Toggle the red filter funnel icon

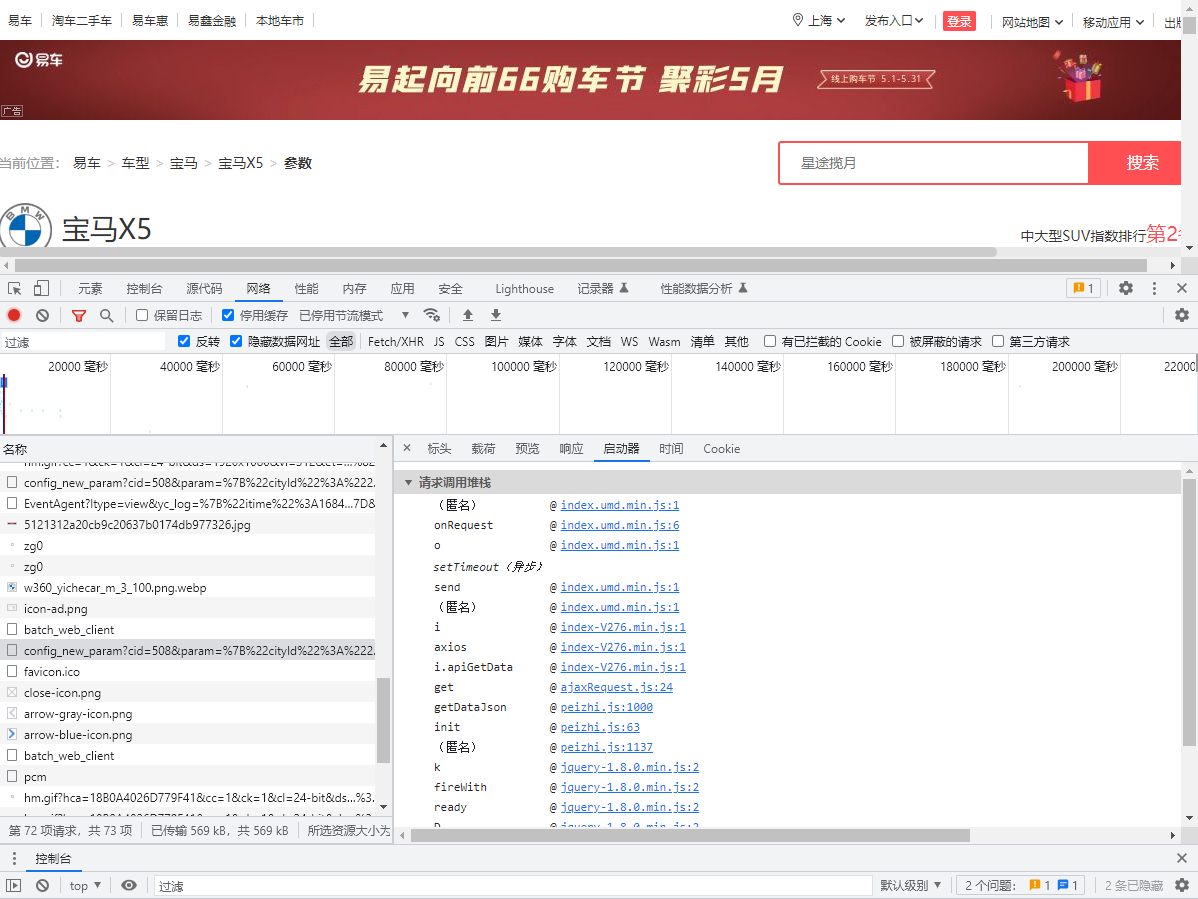(x=79, y=315)
